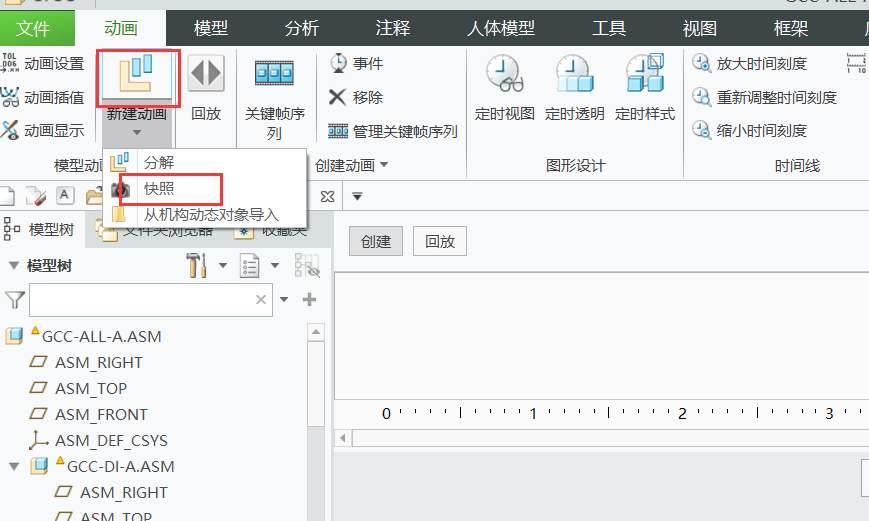Click the timeline mark at 0
Viewport: 869px width, 521px height.
(386, 413)
